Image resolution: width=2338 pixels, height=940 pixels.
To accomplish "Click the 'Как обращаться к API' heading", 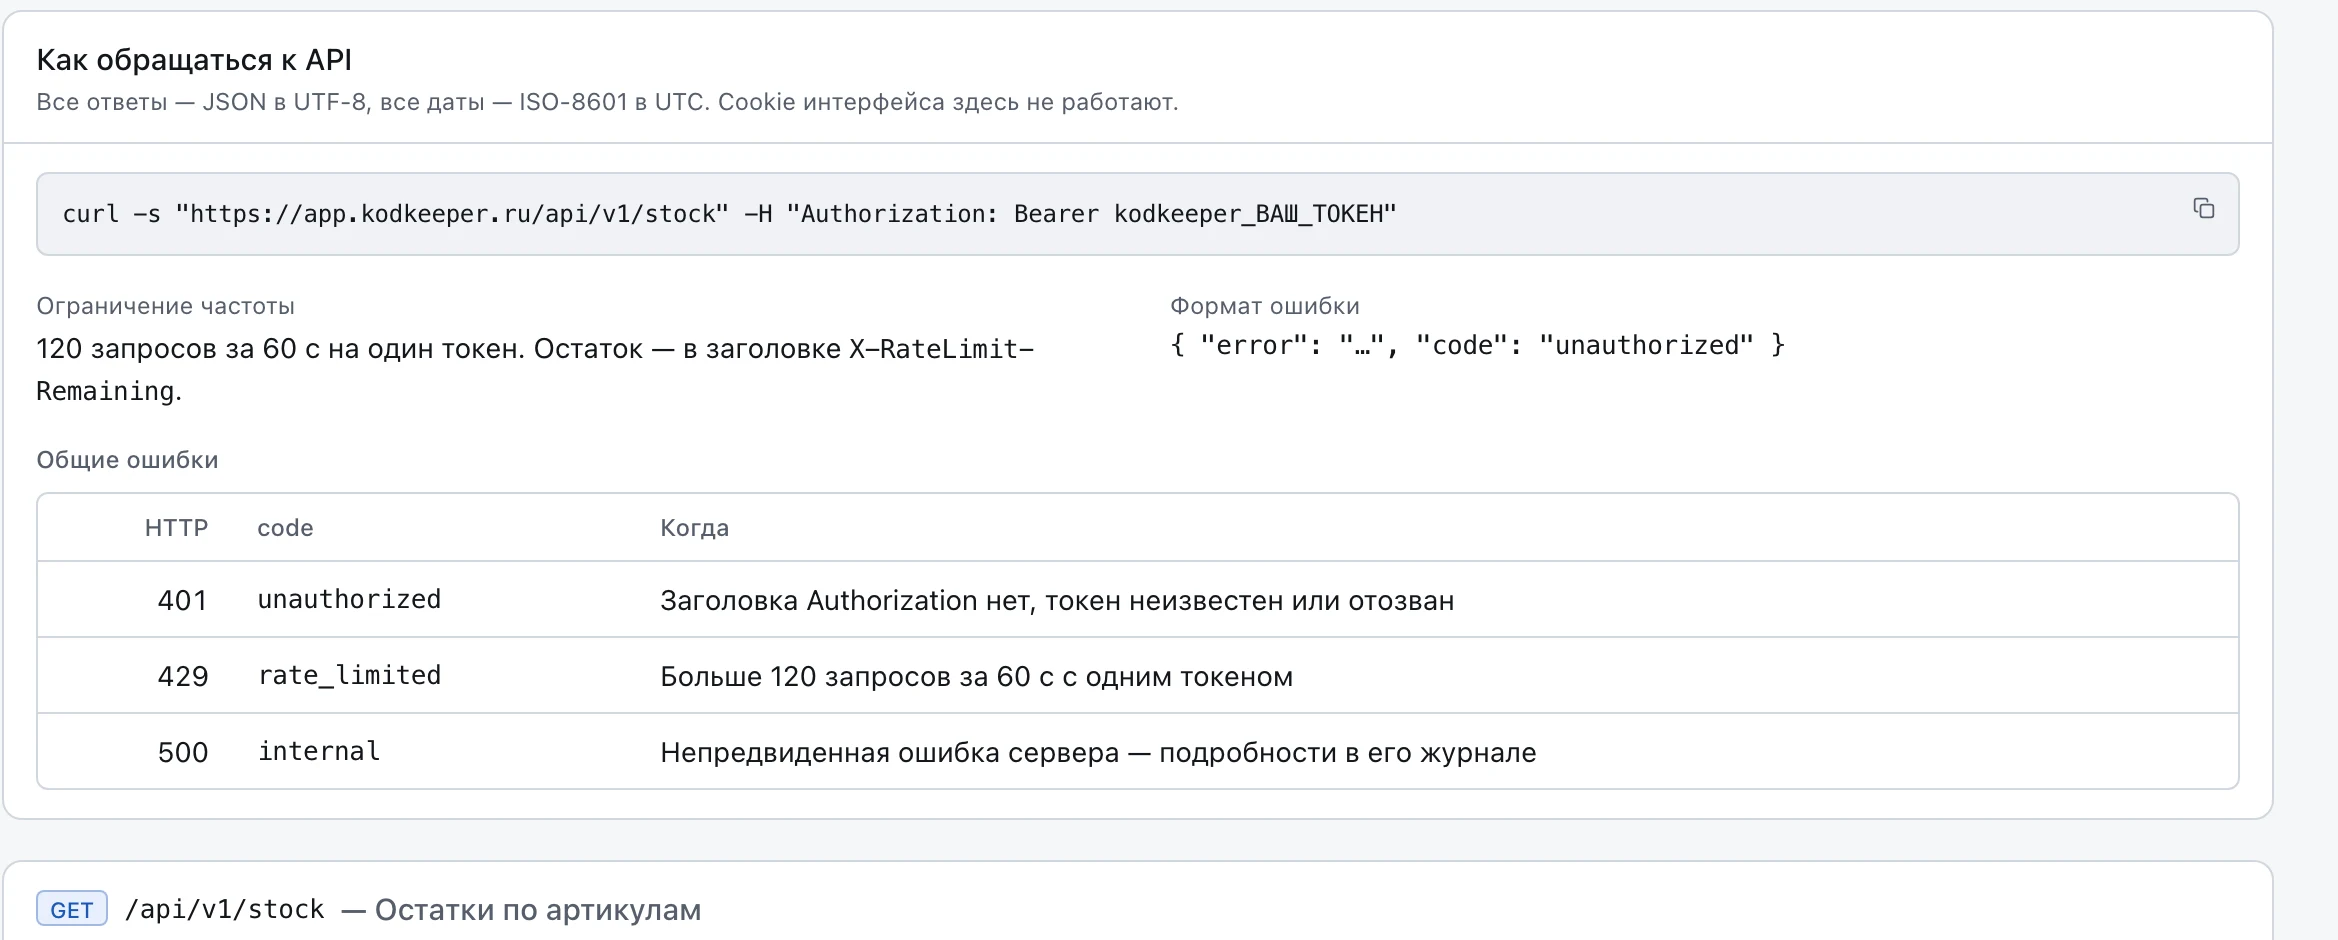I will [x=194, y=60].
